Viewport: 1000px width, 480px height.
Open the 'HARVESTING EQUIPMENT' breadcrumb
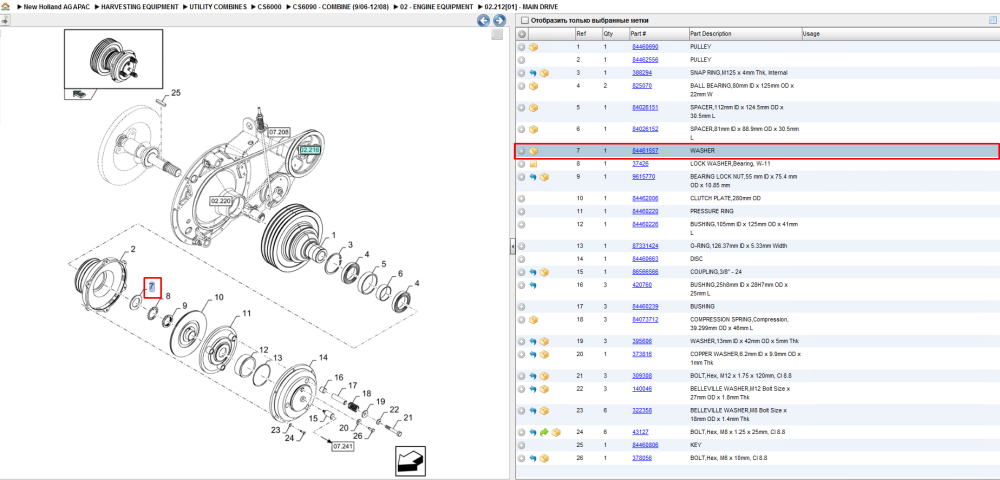pos(140,6)
